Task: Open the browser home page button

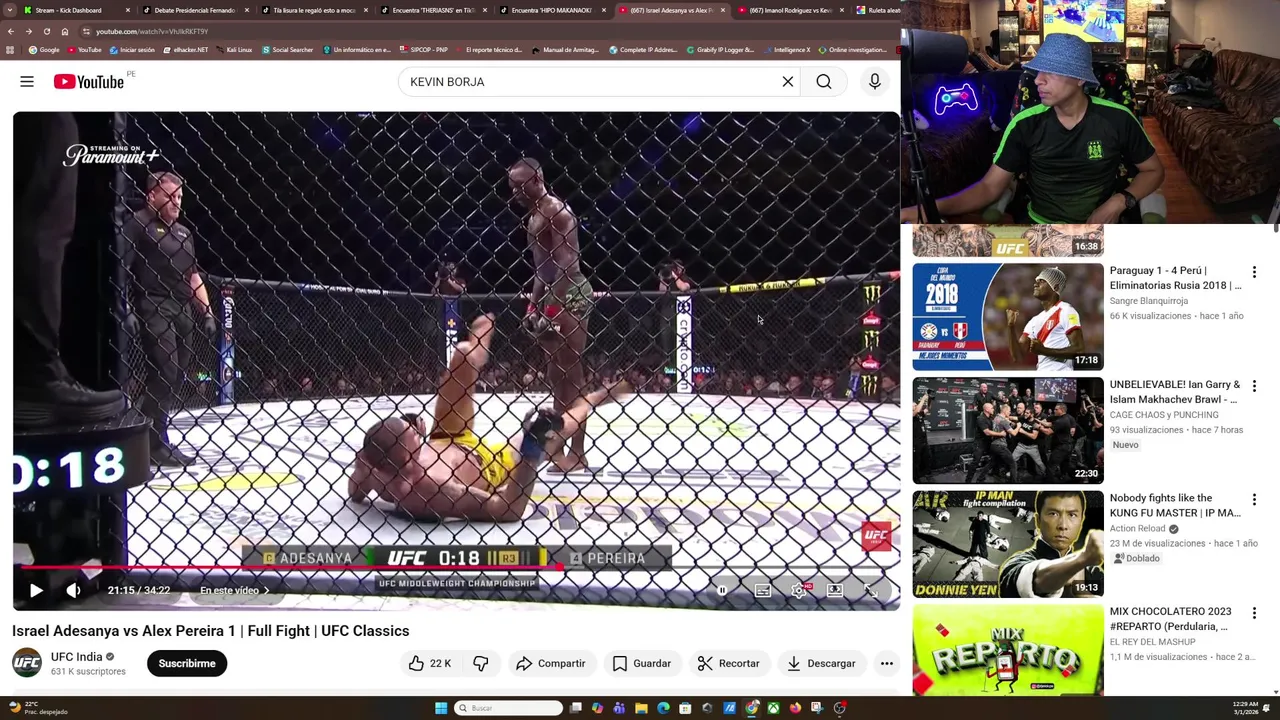Action: point(64,31)
